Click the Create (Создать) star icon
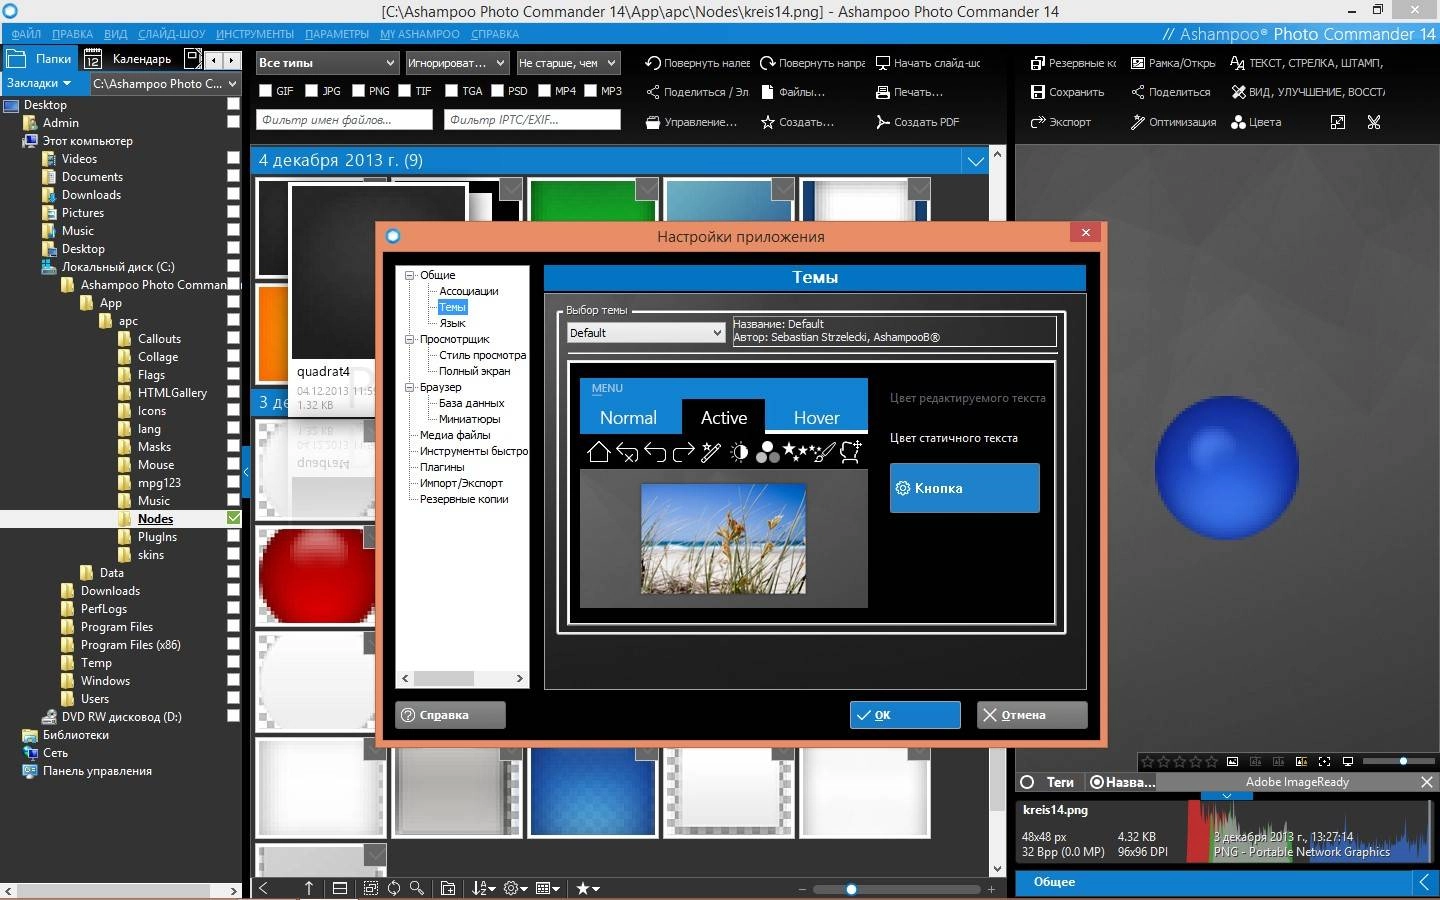 pos(768,122)
